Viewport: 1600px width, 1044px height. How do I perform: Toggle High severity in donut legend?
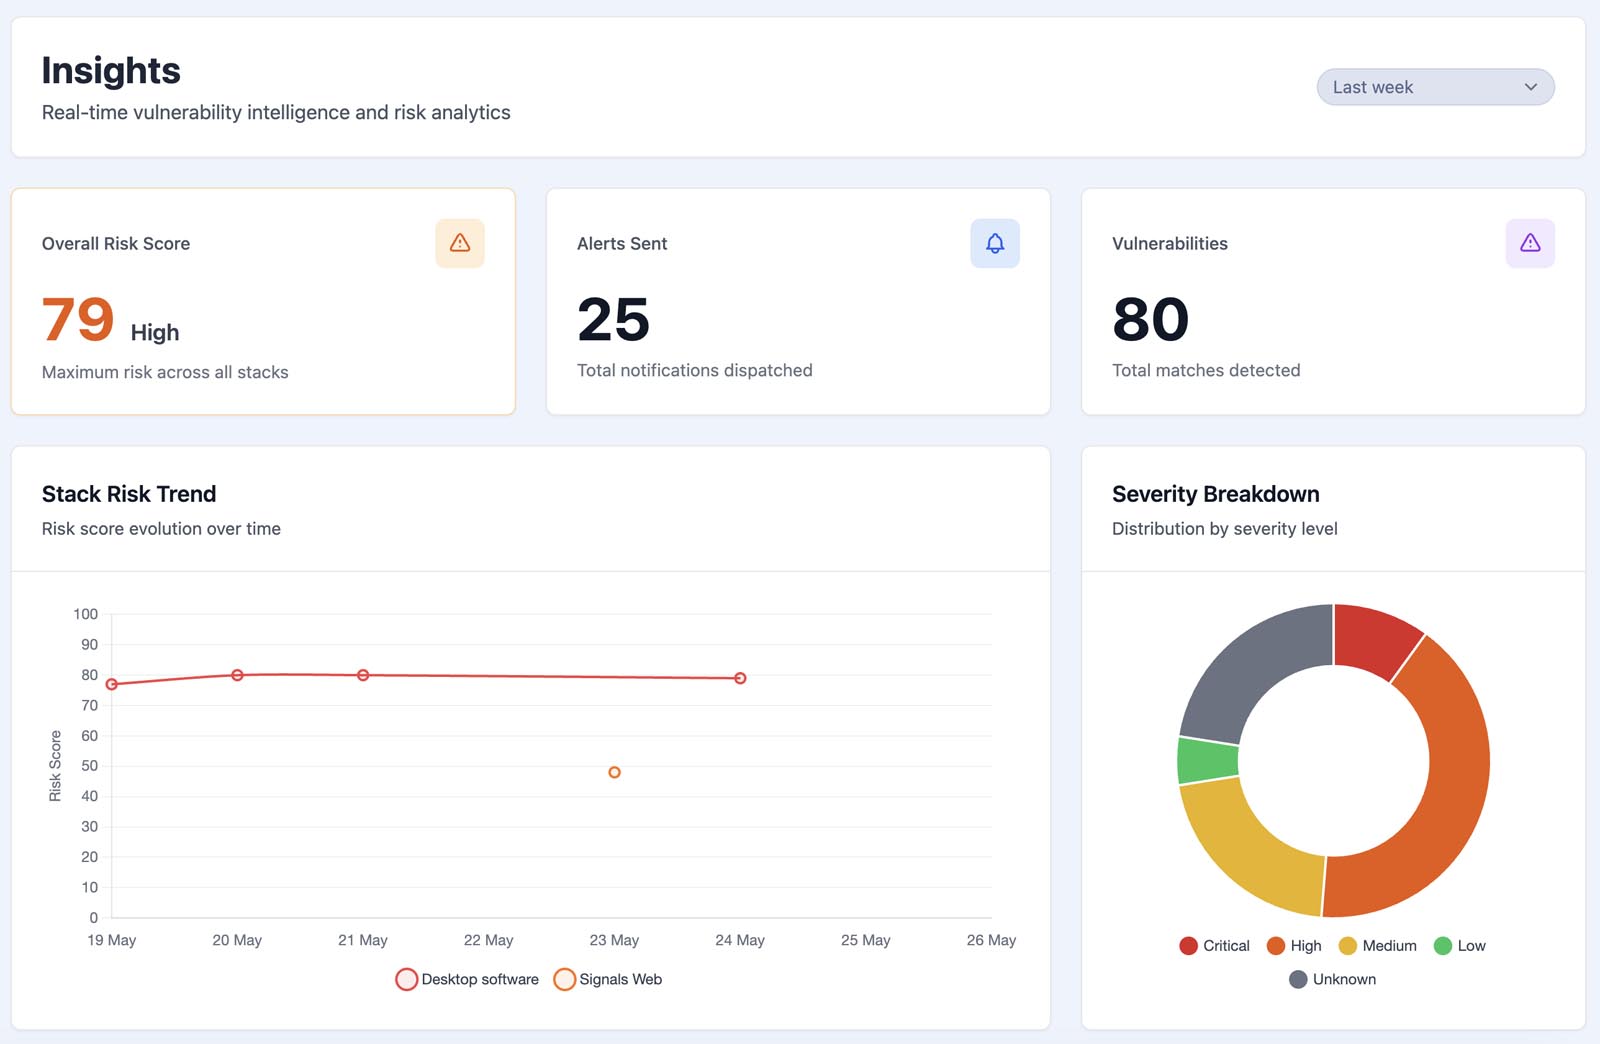(1294, 946)
